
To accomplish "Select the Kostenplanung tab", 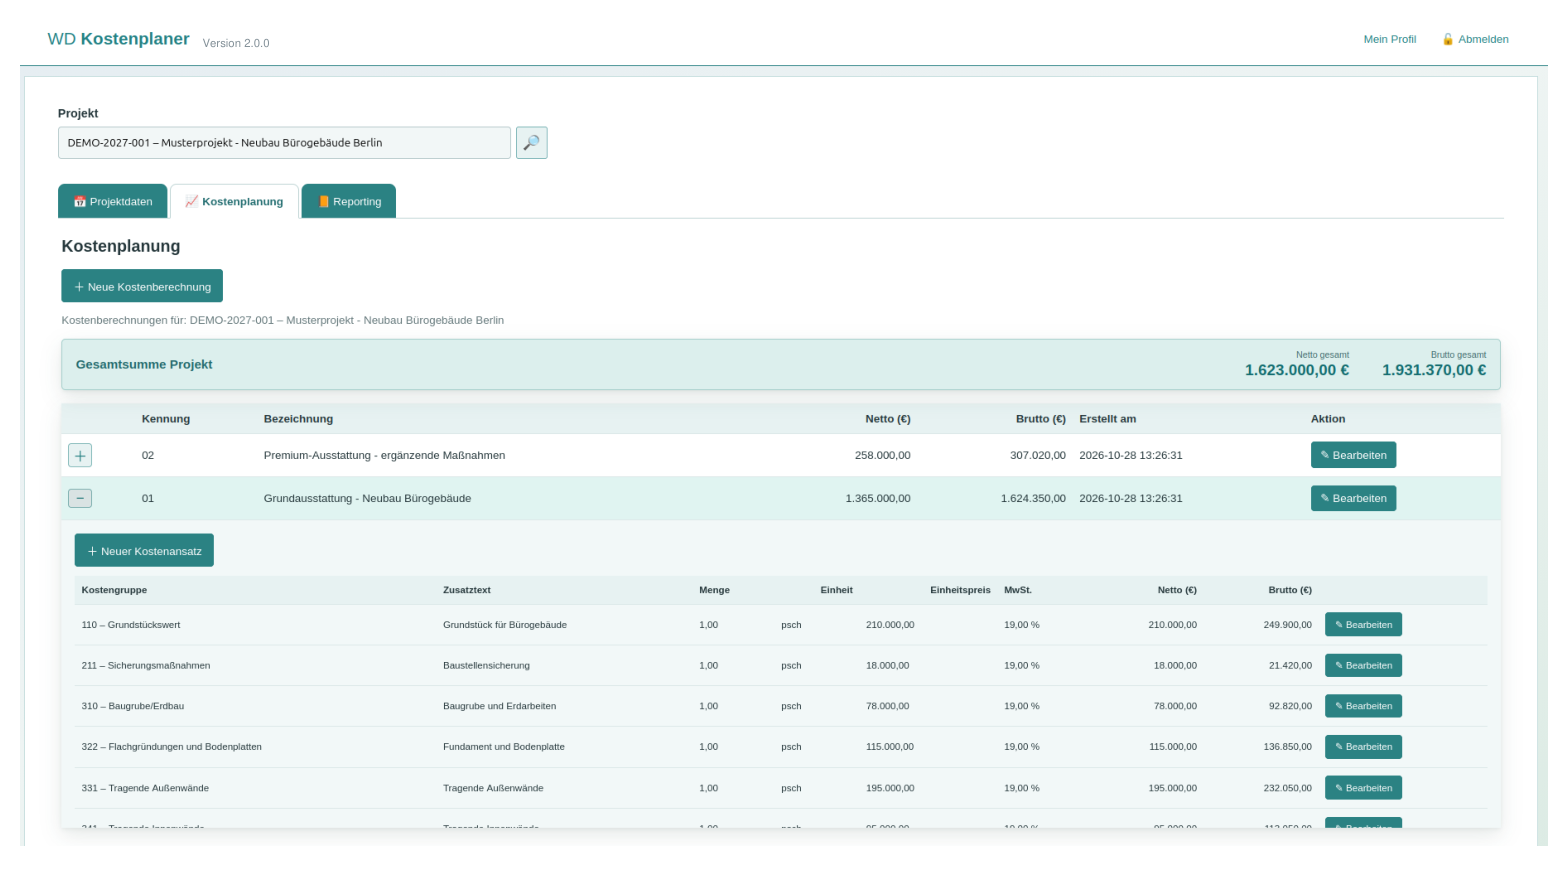I will point(234,201).
